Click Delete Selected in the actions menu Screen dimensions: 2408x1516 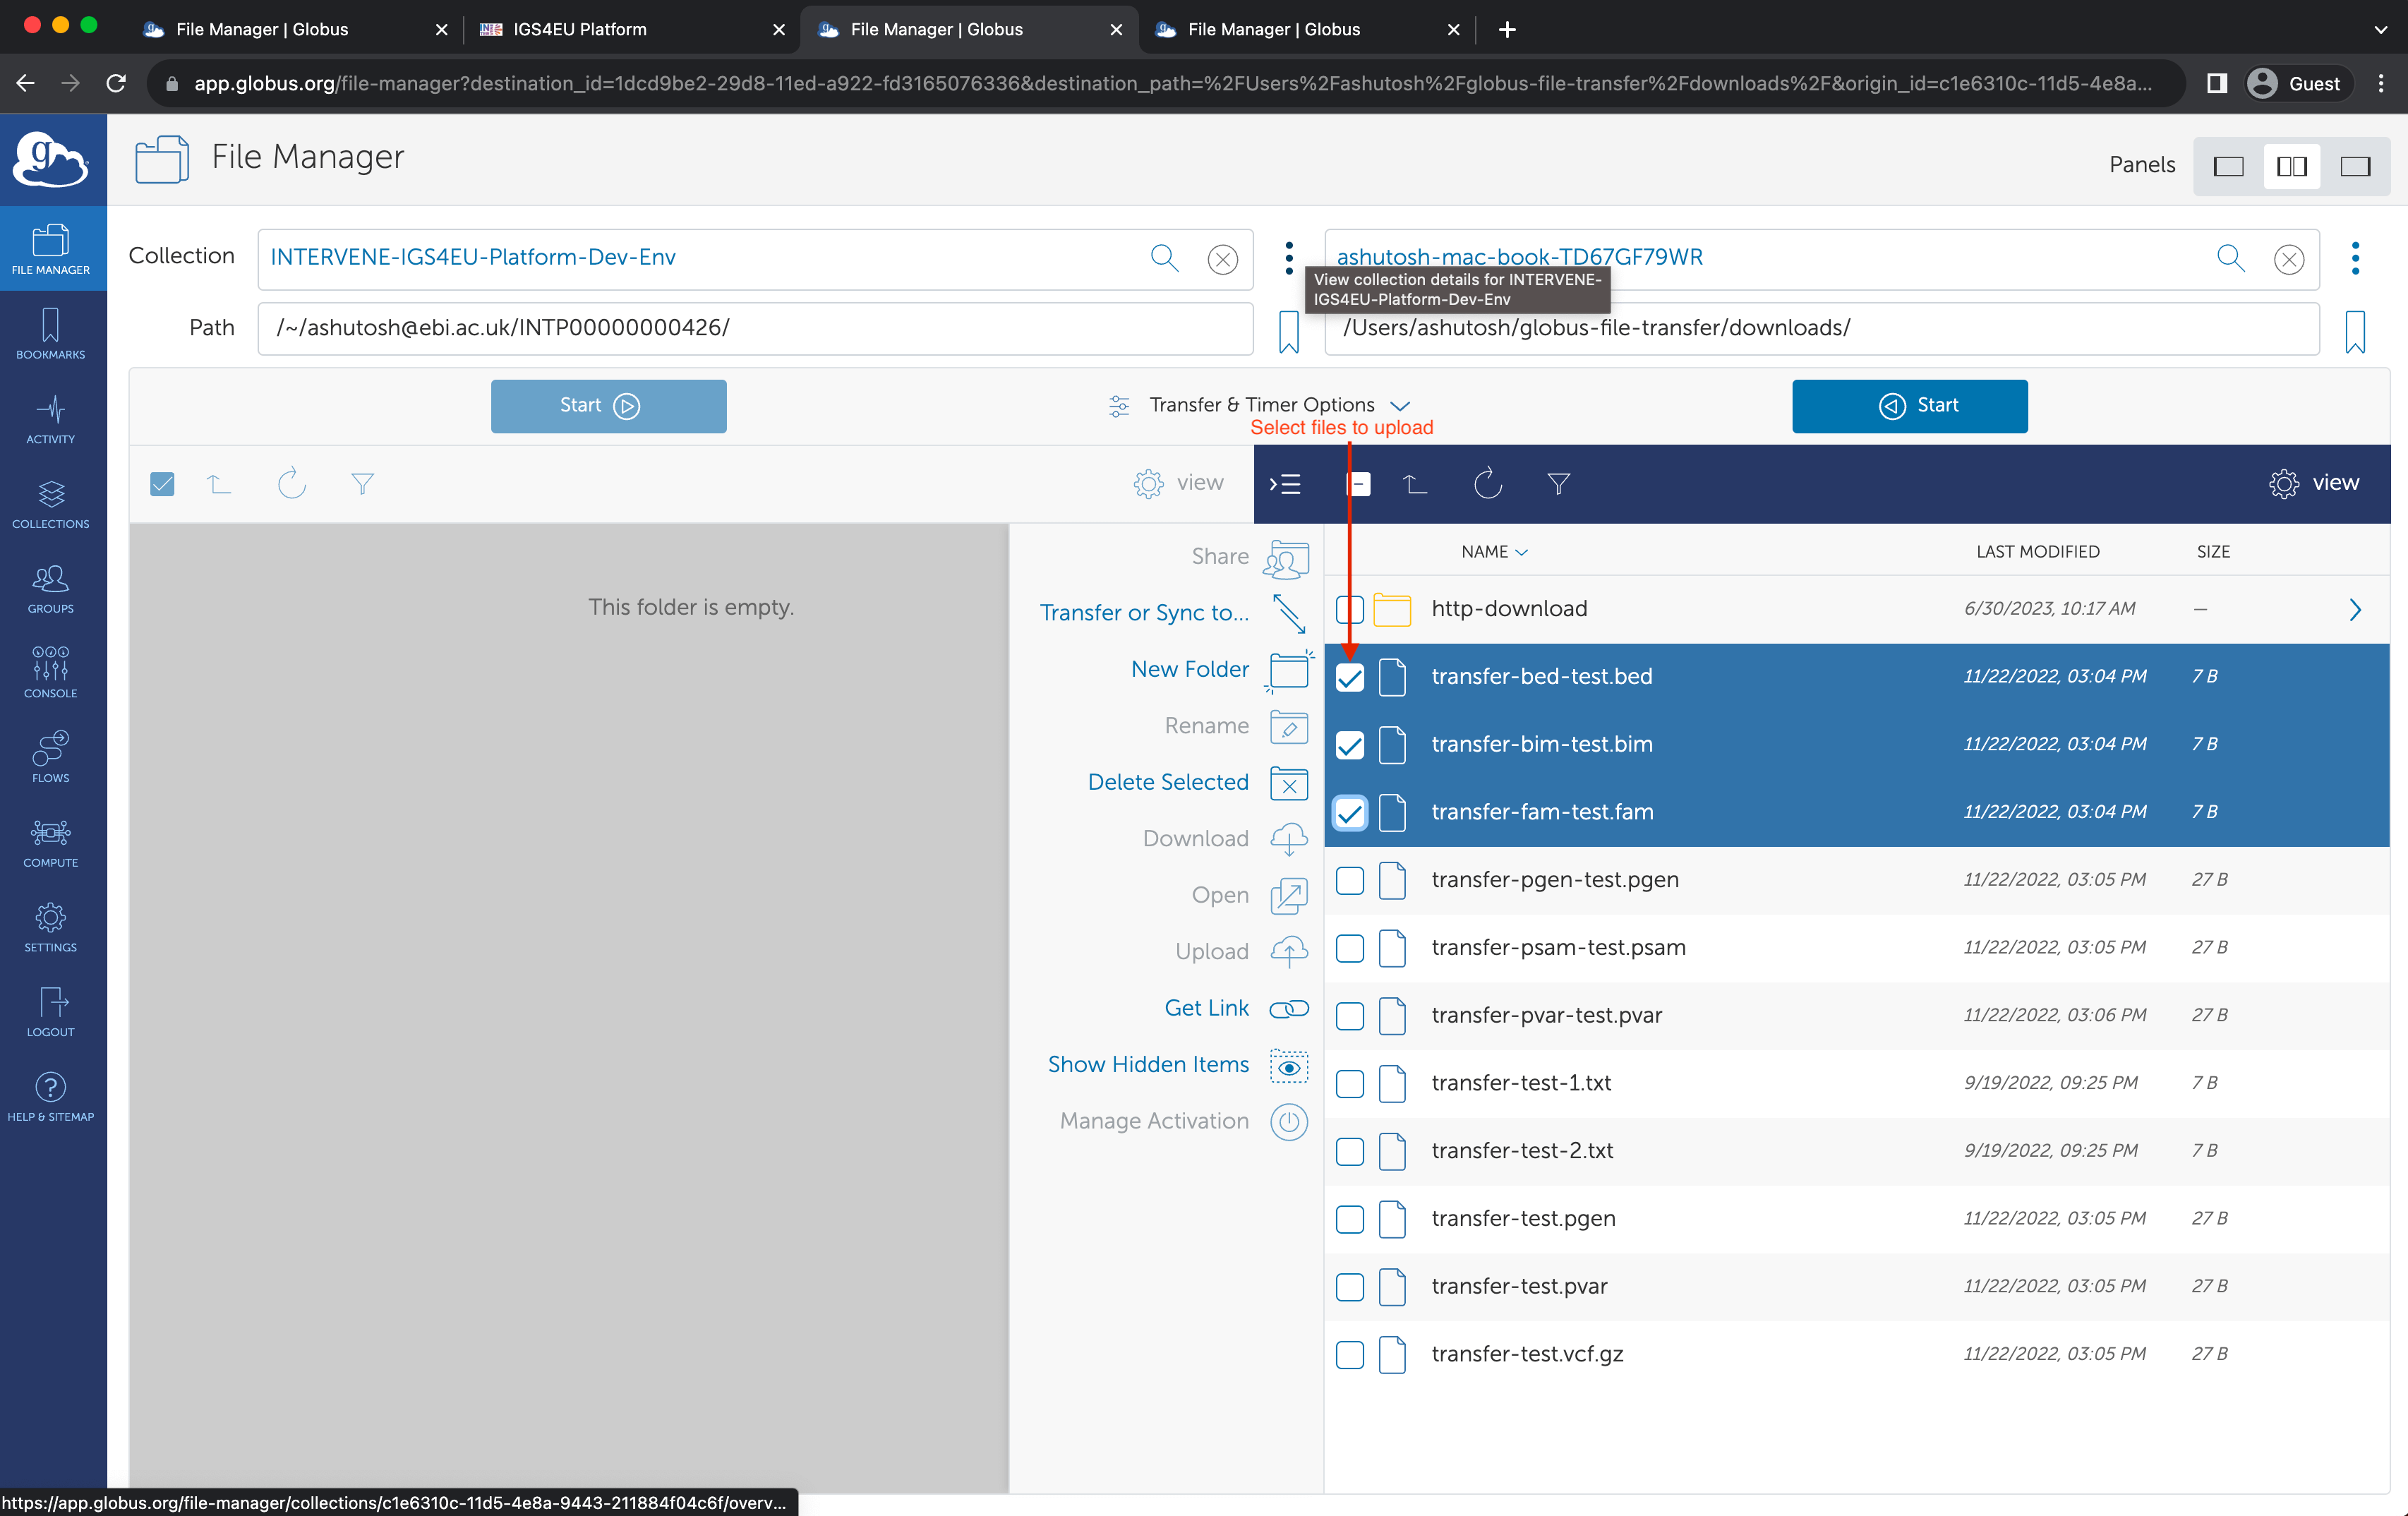[x=1168, y=782]
